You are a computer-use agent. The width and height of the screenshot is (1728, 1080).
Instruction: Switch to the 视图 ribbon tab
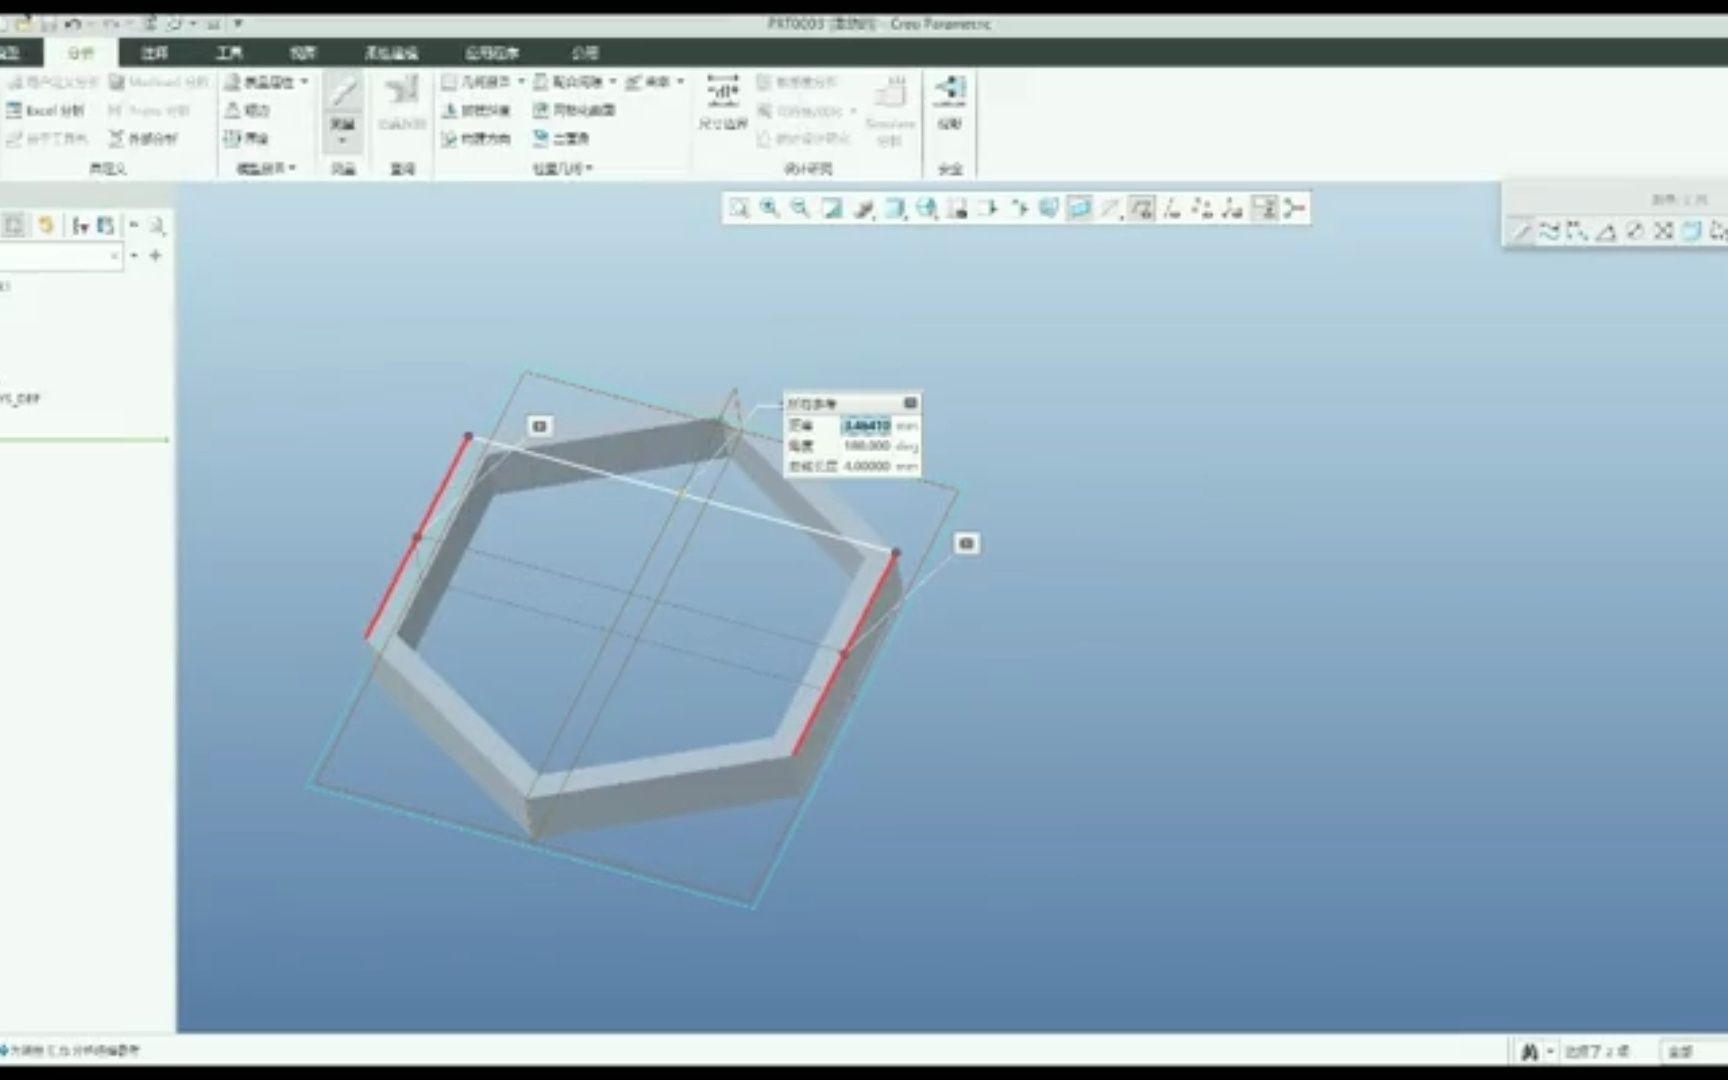click(302, 53)
